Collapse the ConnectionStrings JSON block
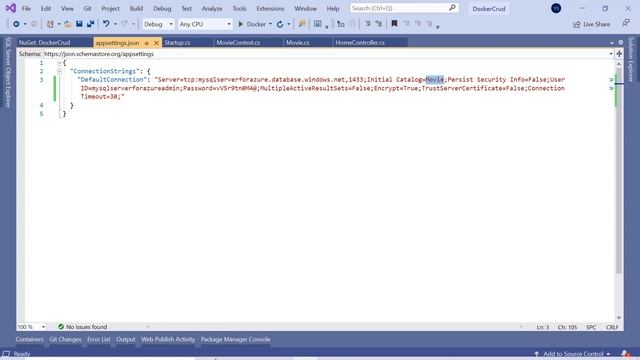This screenshot has width=640, height=360. point(60,71)
